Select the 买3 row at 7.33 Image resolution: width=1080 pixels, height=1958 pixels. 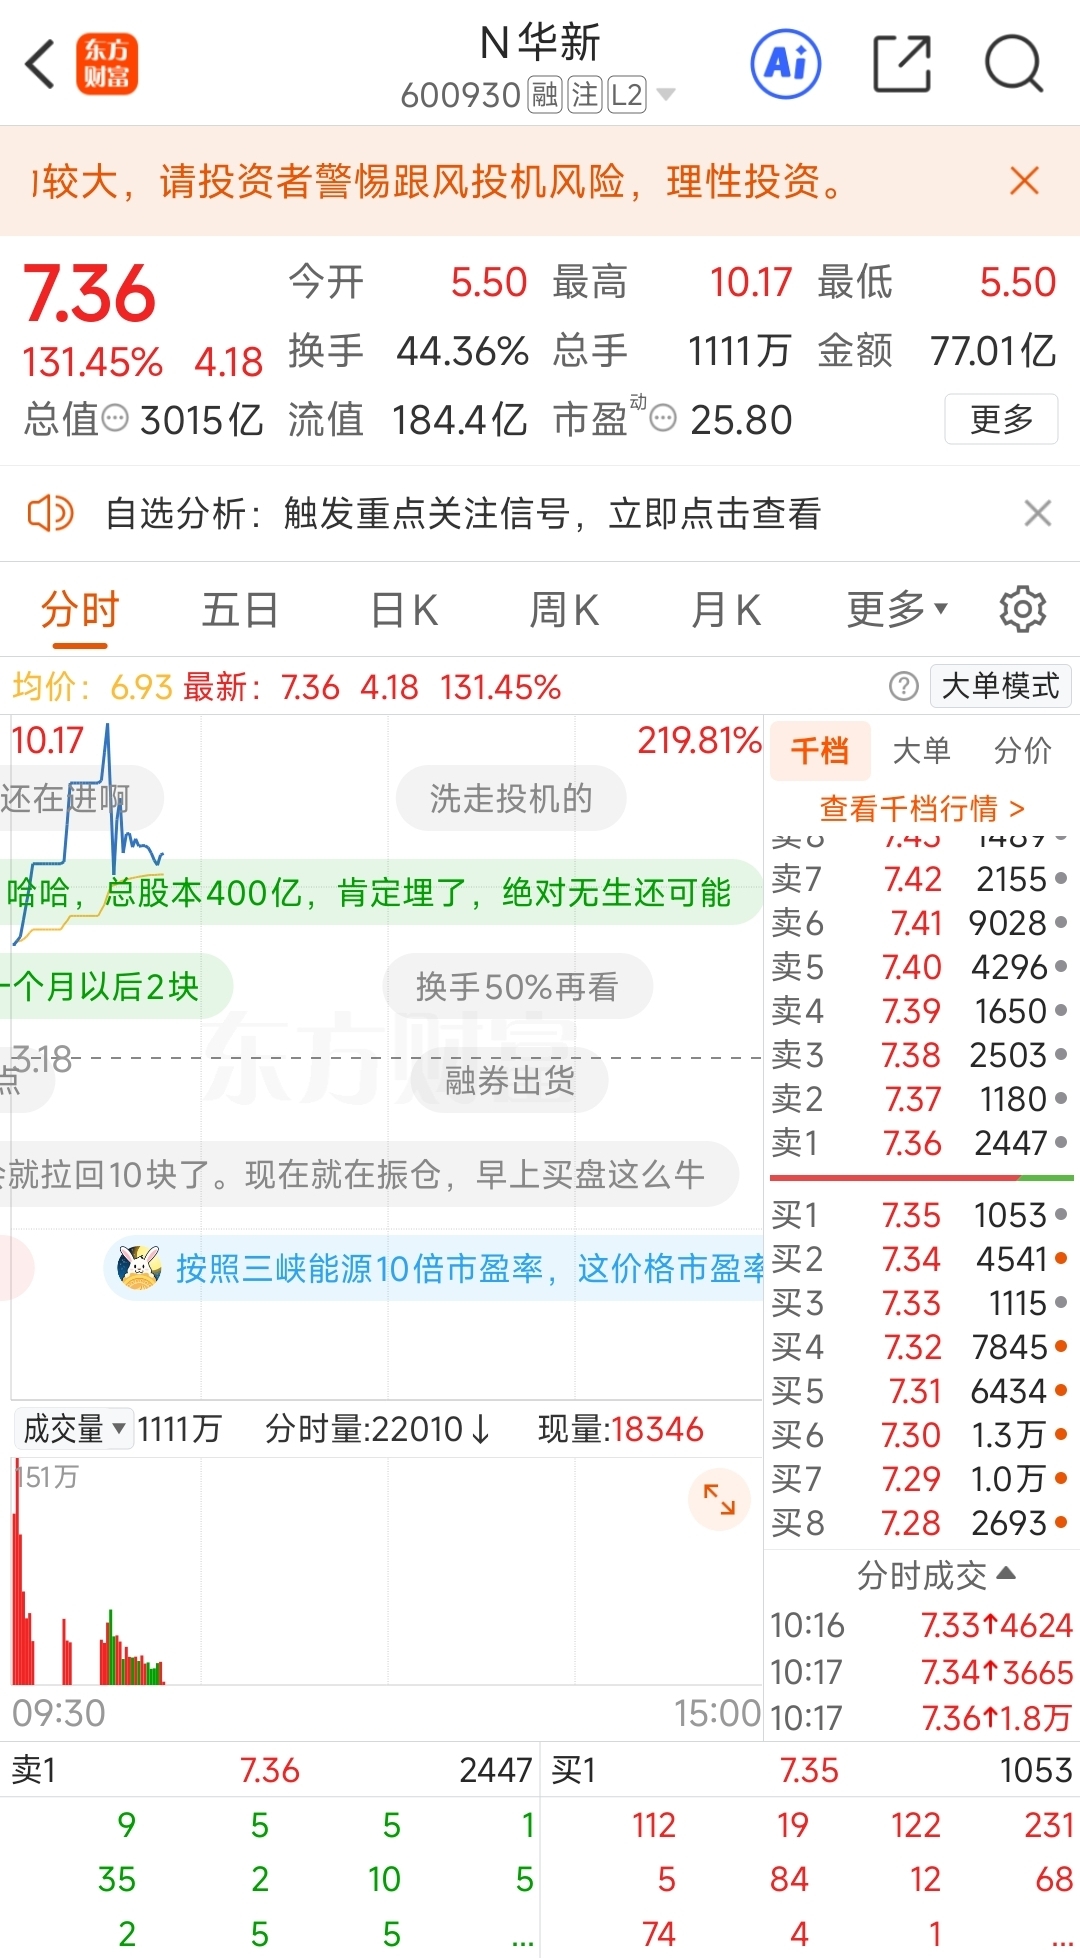tap(920, 1303)
